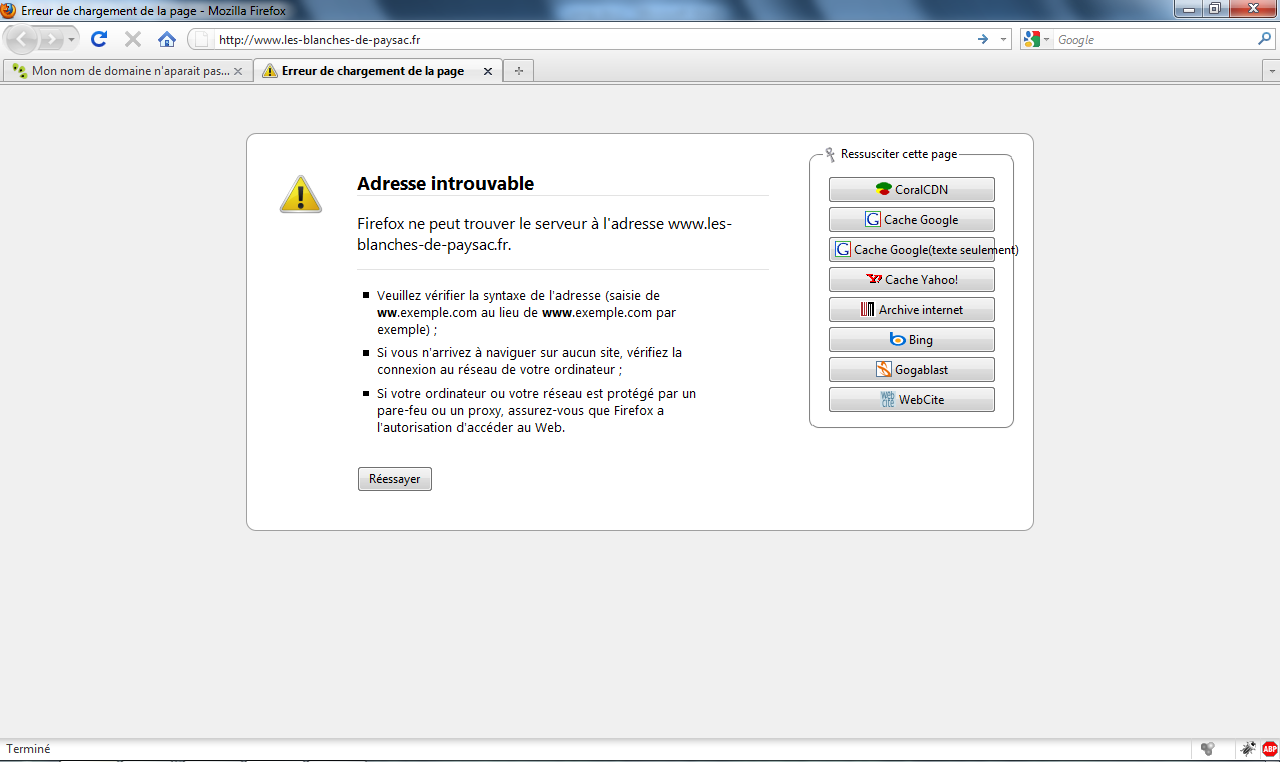The image size is (1284, 762).
Task: Open the Archive internet button
Action: (912, 310)
